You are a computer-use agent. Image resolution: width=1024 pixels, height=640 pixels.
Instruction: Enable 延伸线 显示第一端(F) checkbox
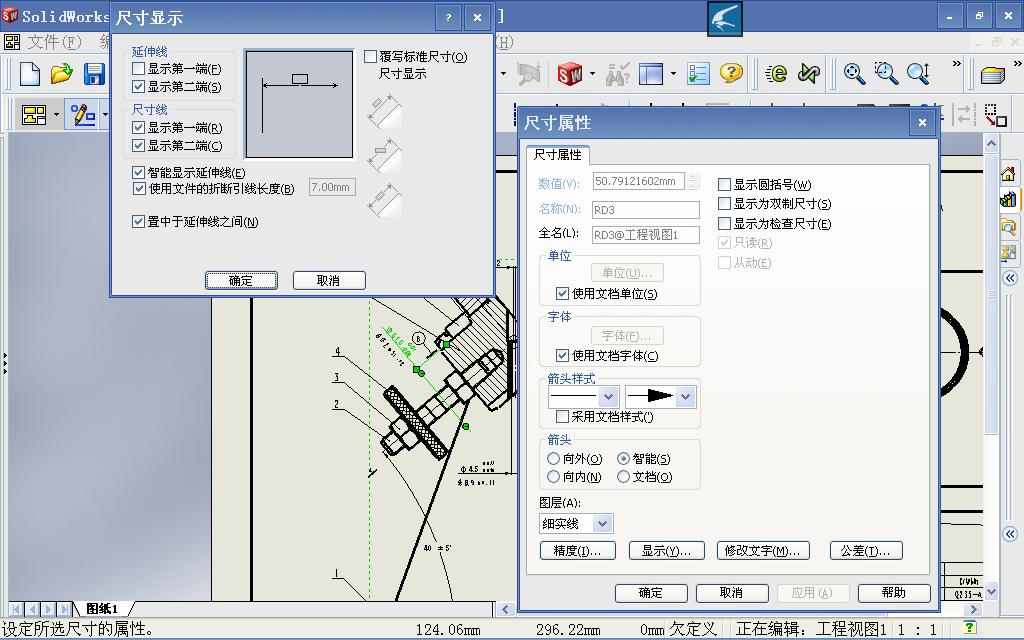tap(138, 69)
